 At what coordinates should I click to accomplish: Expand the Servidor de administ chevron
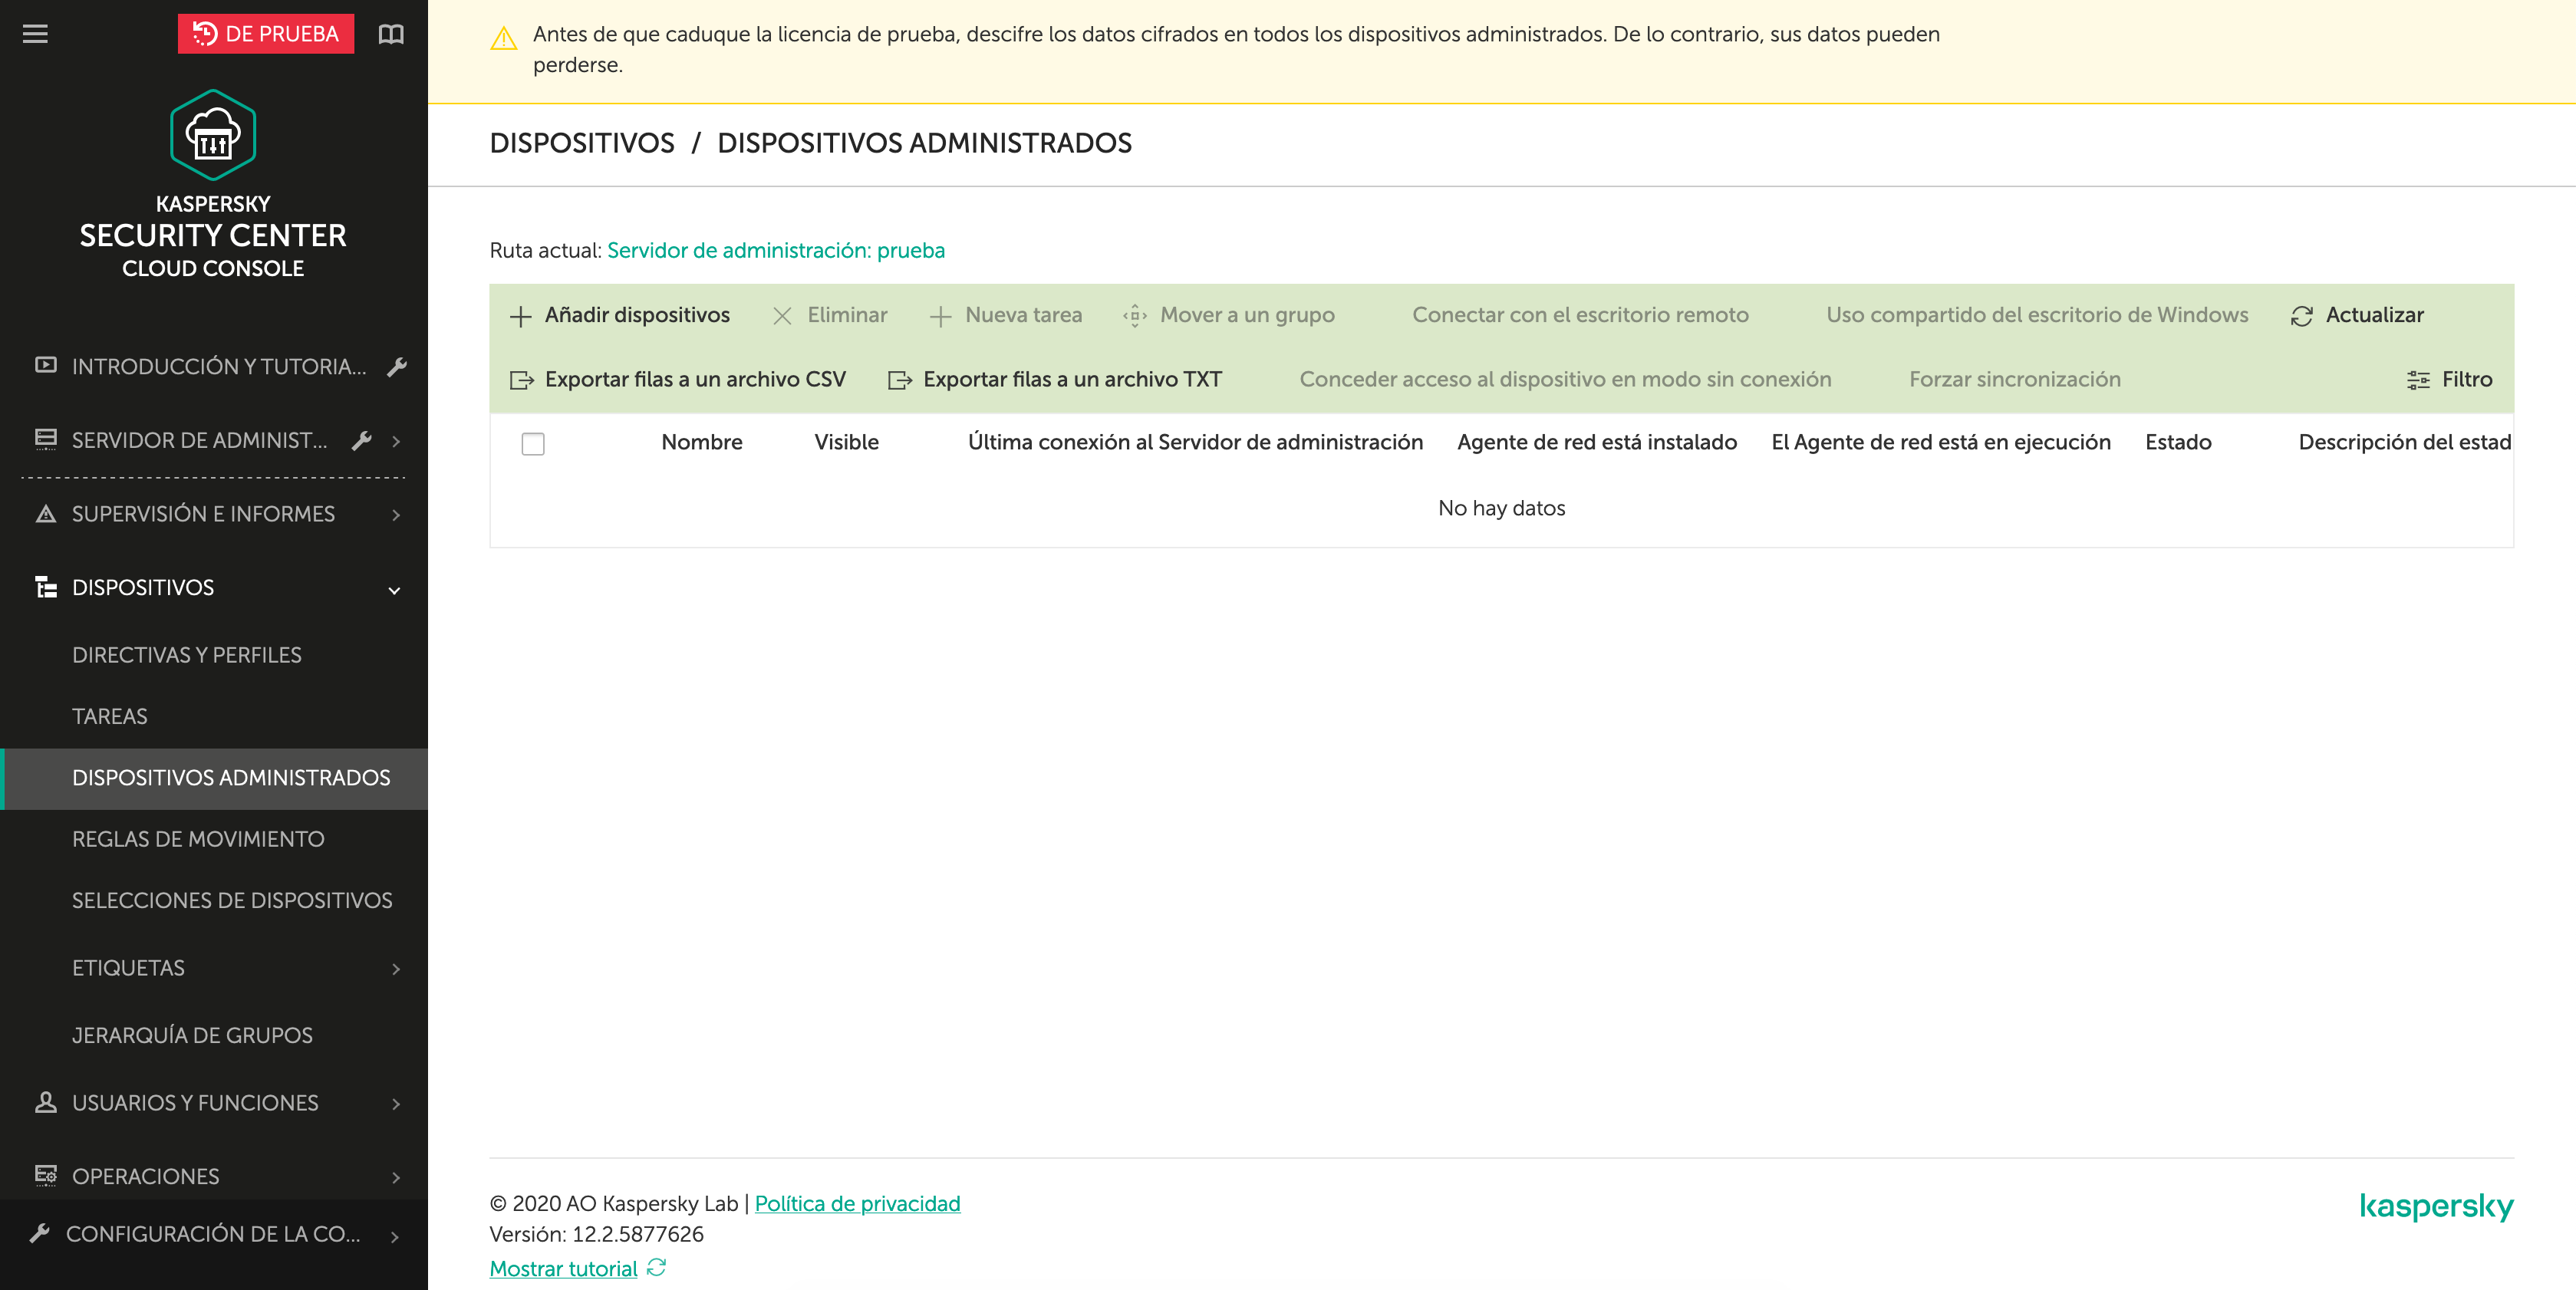point(397,441)
